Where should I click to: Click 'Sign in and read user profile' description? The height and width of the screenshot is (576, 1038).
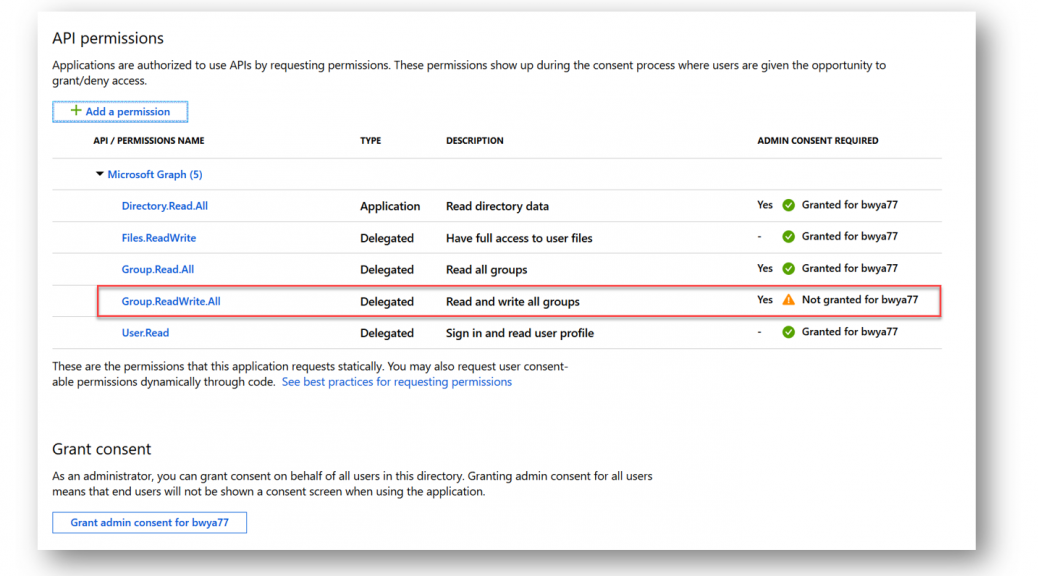click(x=520, y=333)
